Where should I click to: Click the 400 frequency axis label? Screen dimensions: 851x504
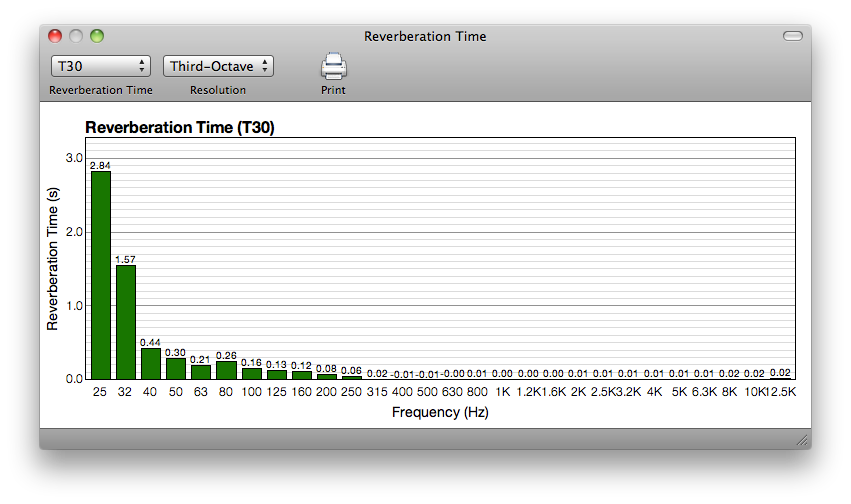pyautogui.click(x=402, y=392)
